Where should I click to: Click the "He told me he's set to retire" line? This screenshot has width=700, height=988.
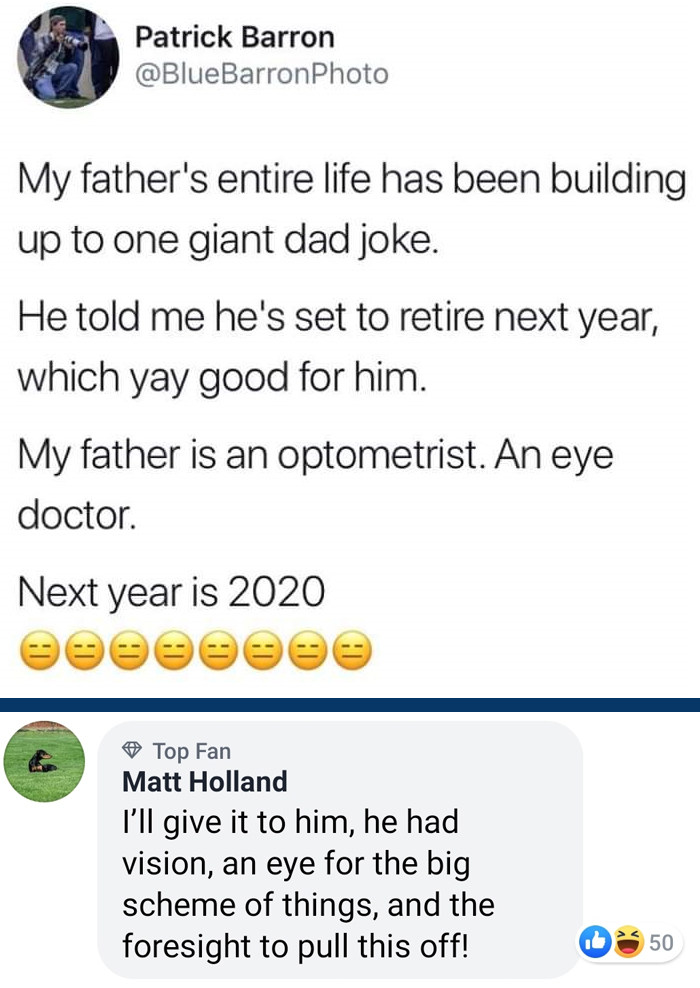click(336, 321)
